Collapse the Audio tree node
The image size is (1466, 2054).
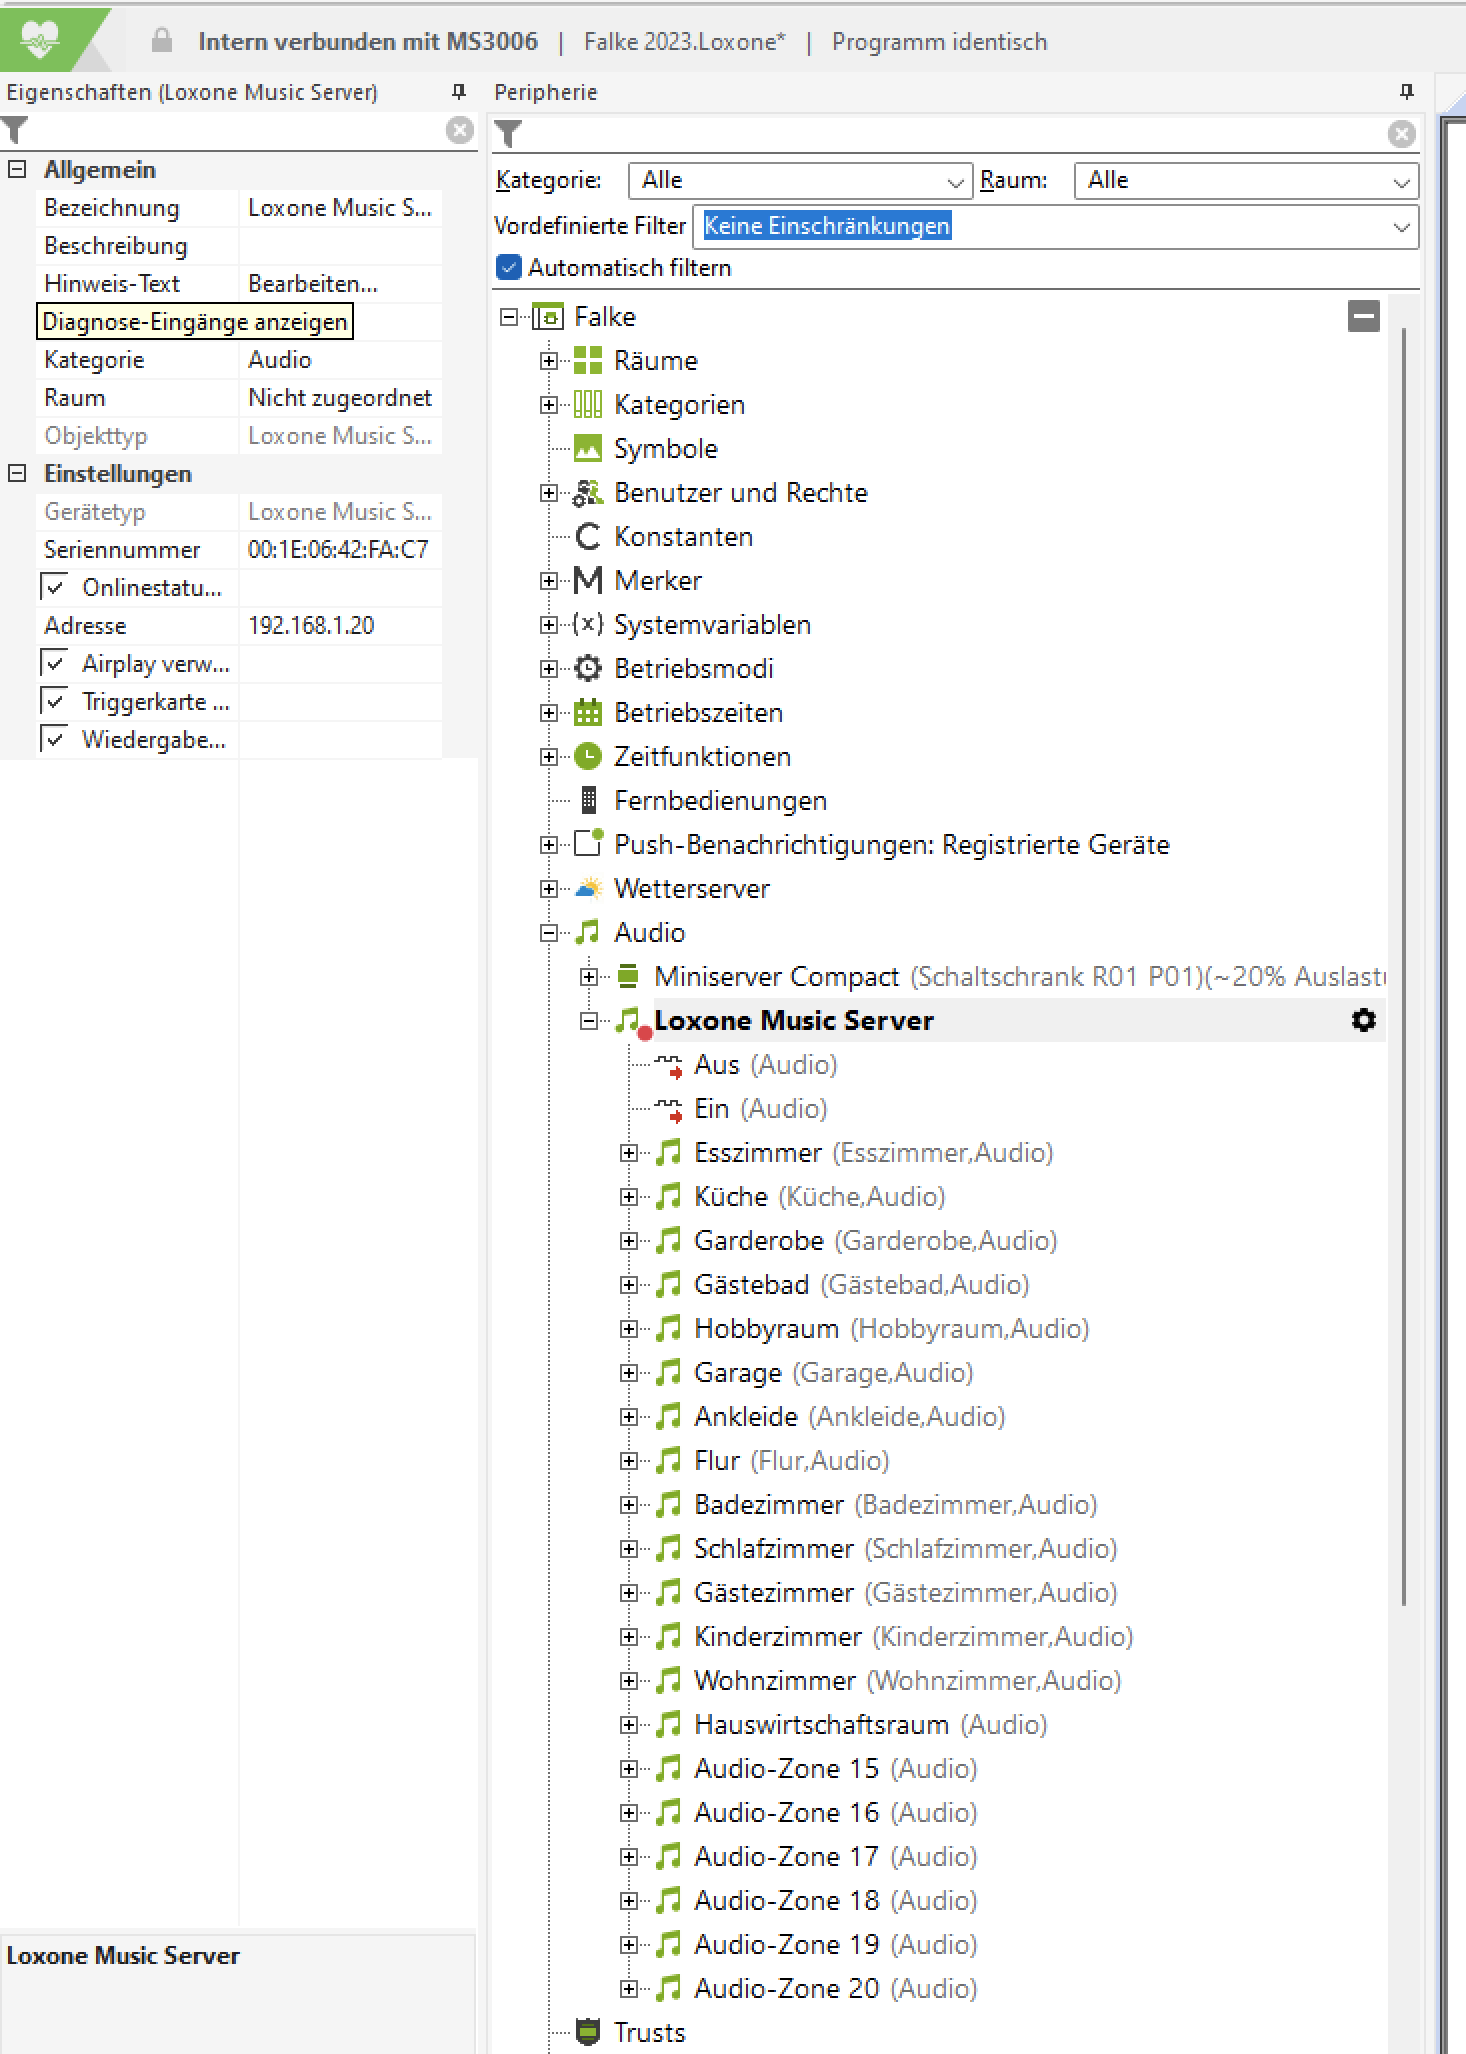click(548, 933)
